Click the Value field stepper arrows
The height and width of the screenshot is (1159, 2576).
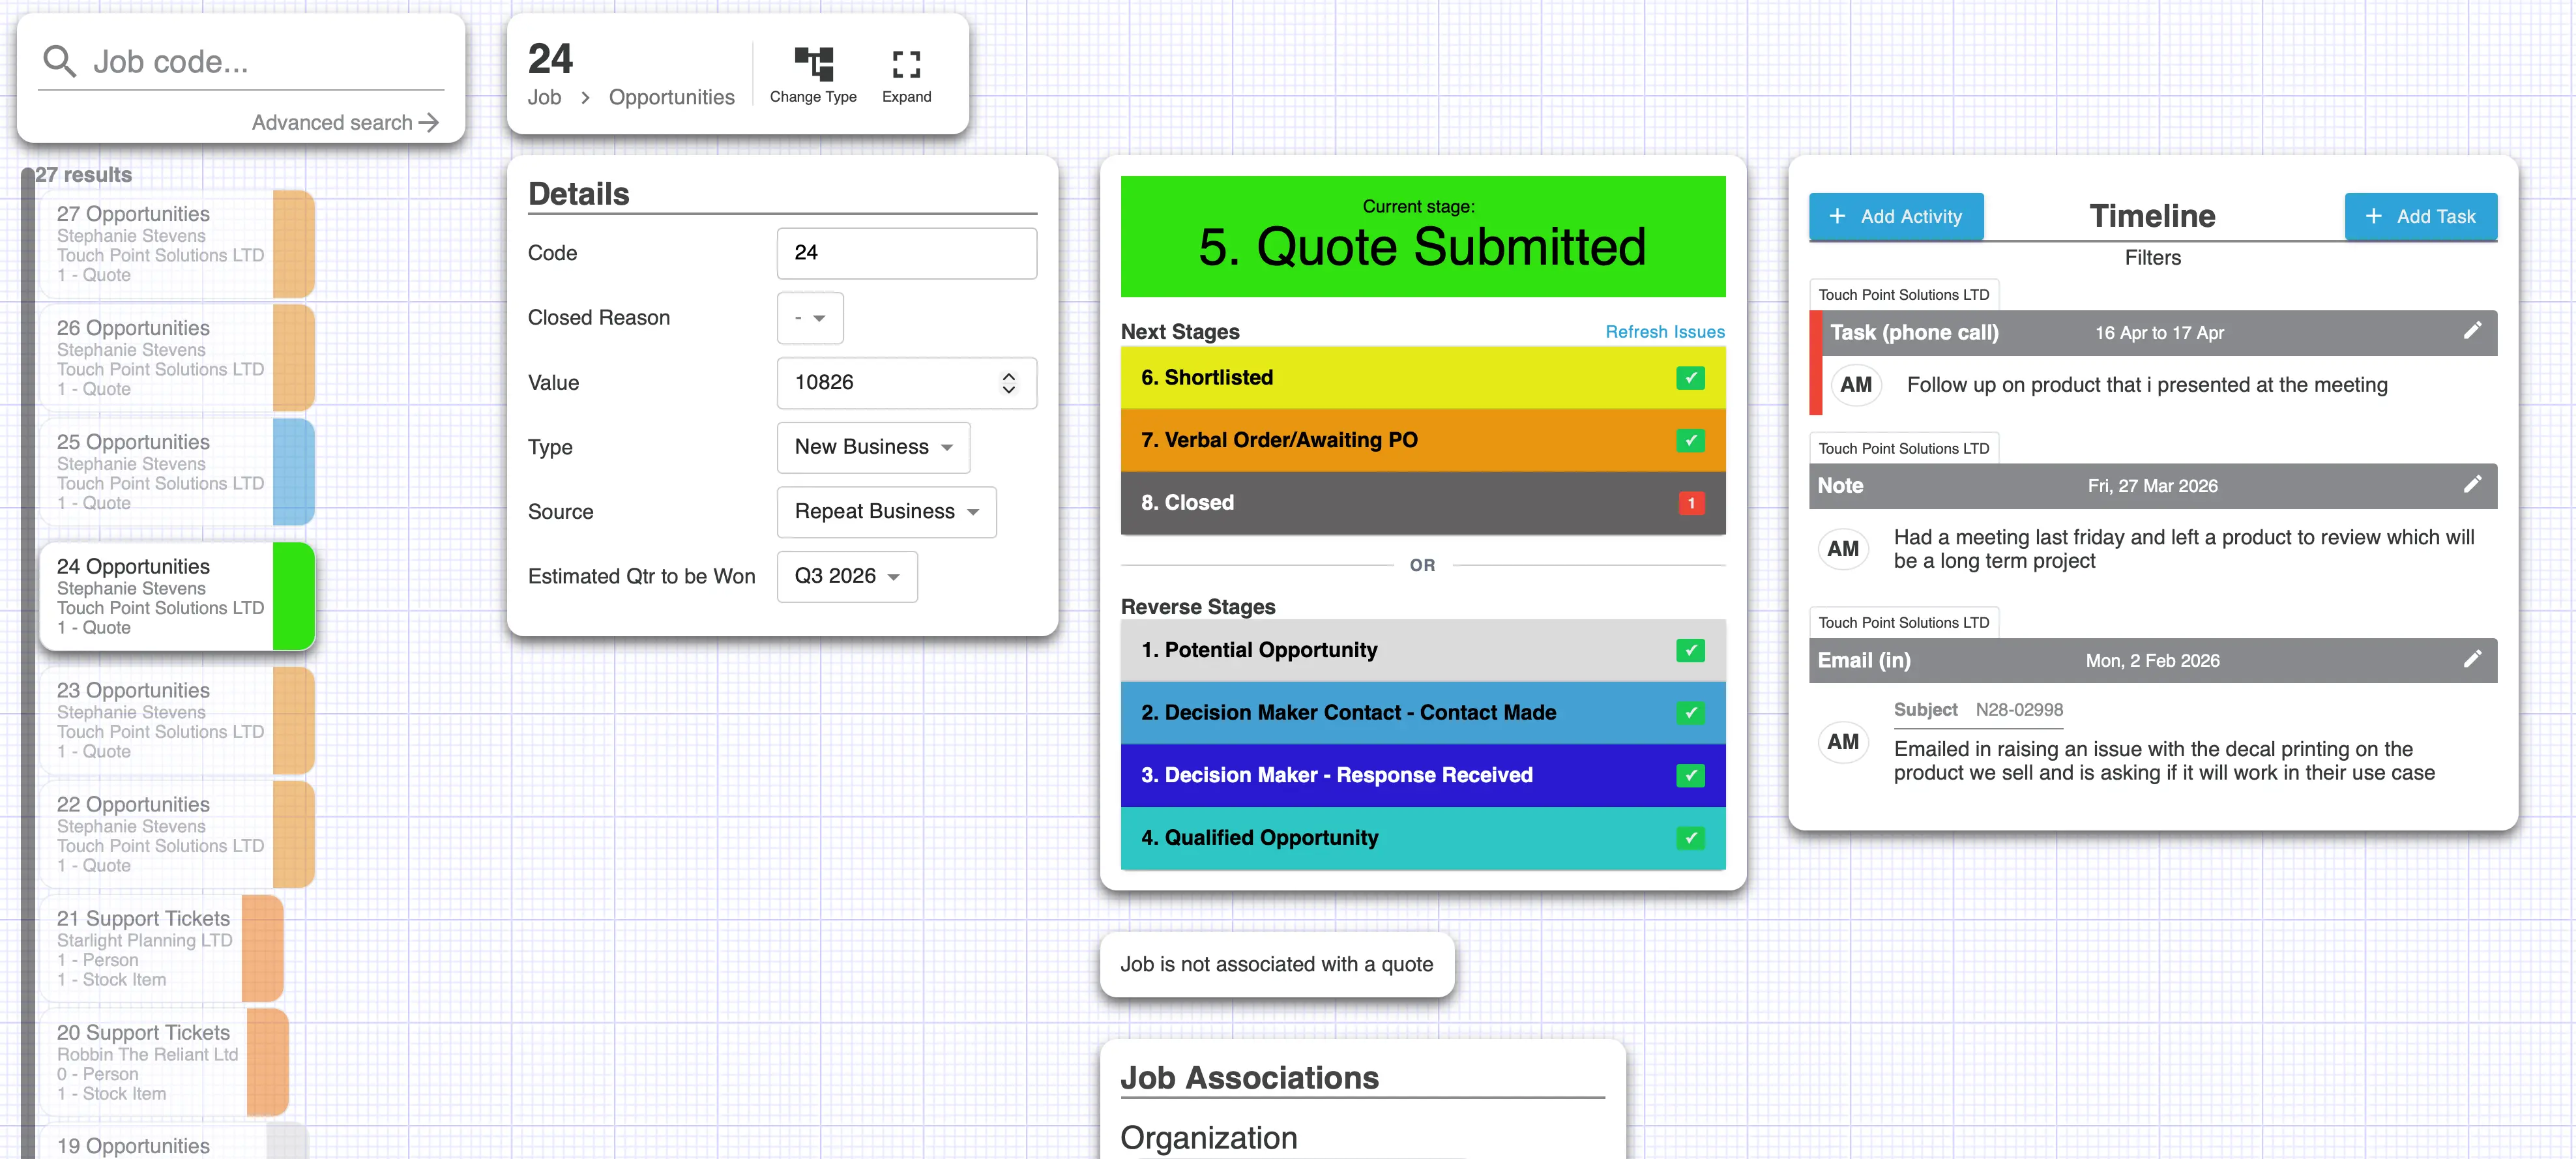coord(1008,383)
